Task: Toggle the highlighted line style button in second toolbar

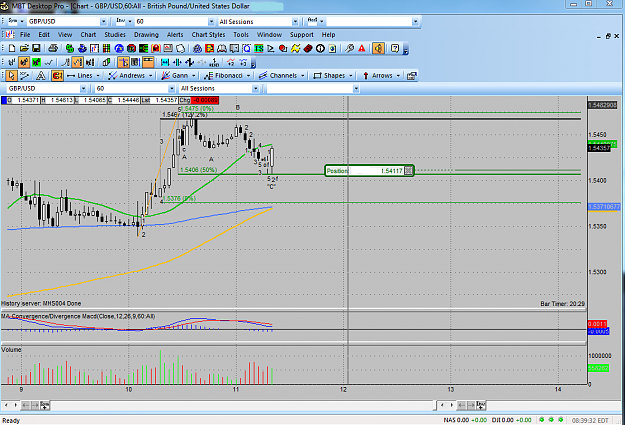Action: pos(77,62)
